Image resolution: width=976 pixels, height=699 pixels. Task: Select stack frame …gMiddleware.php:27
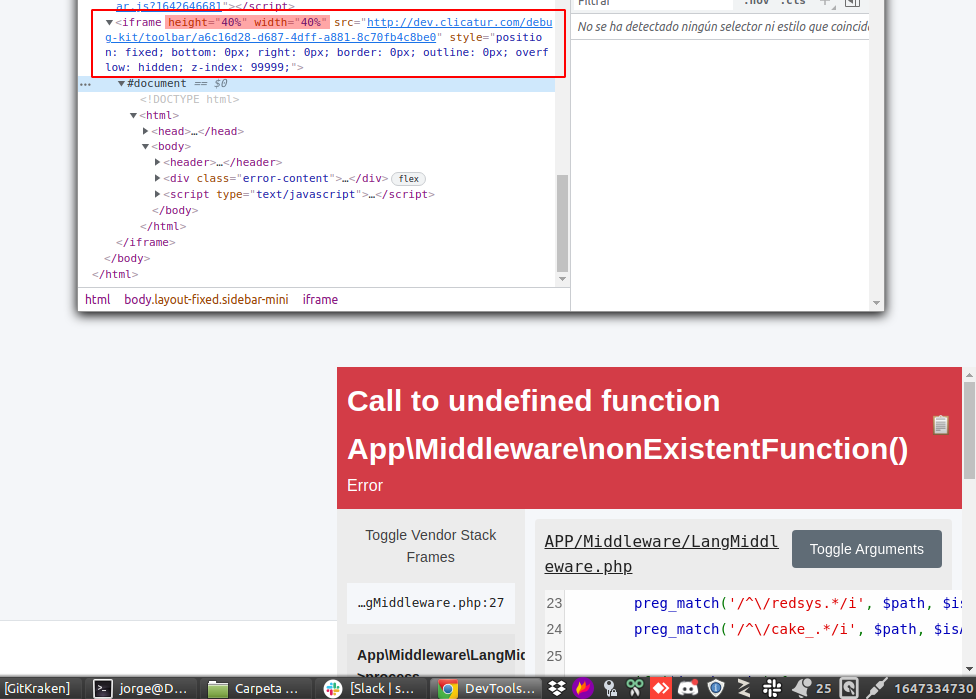[x=431, y=603]
